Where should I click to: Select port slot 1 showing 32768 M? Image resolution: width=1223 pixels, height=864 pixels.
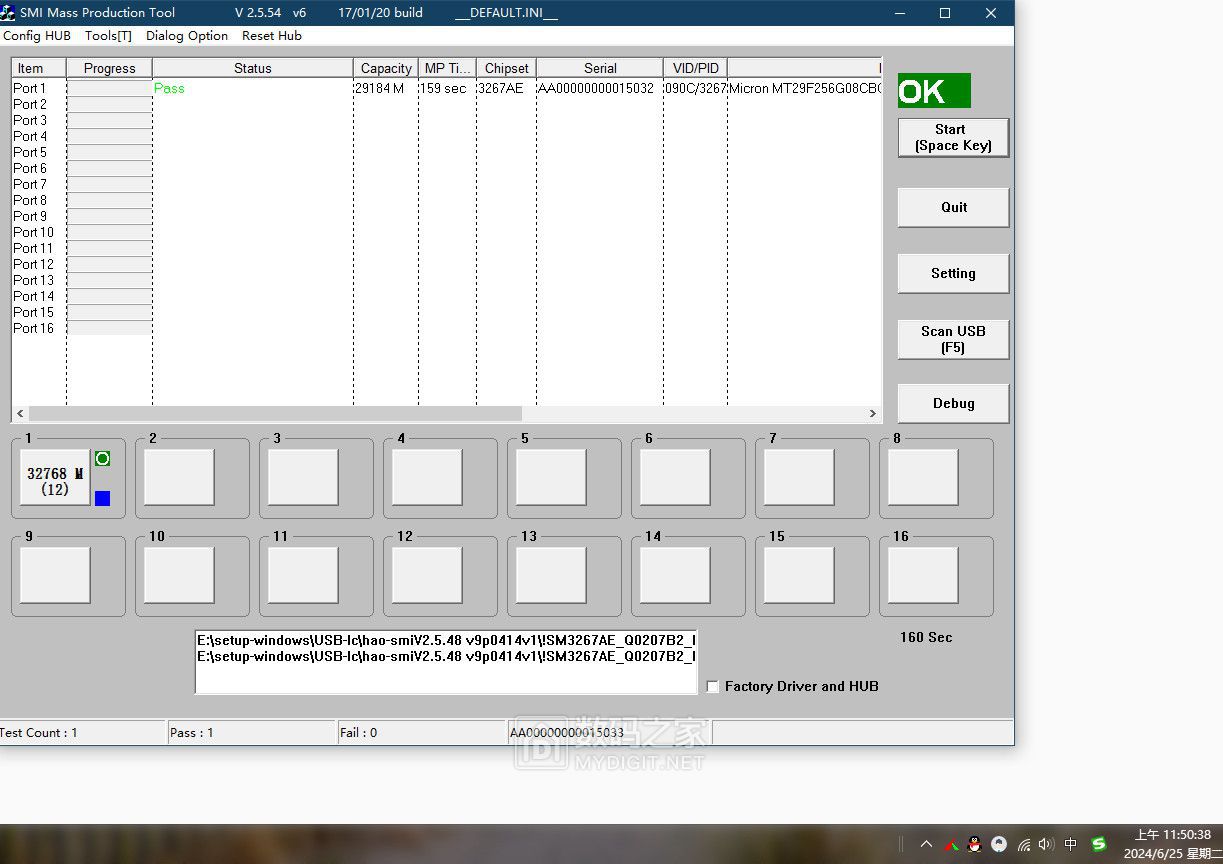pyautogui.click(x=55, y=478)
